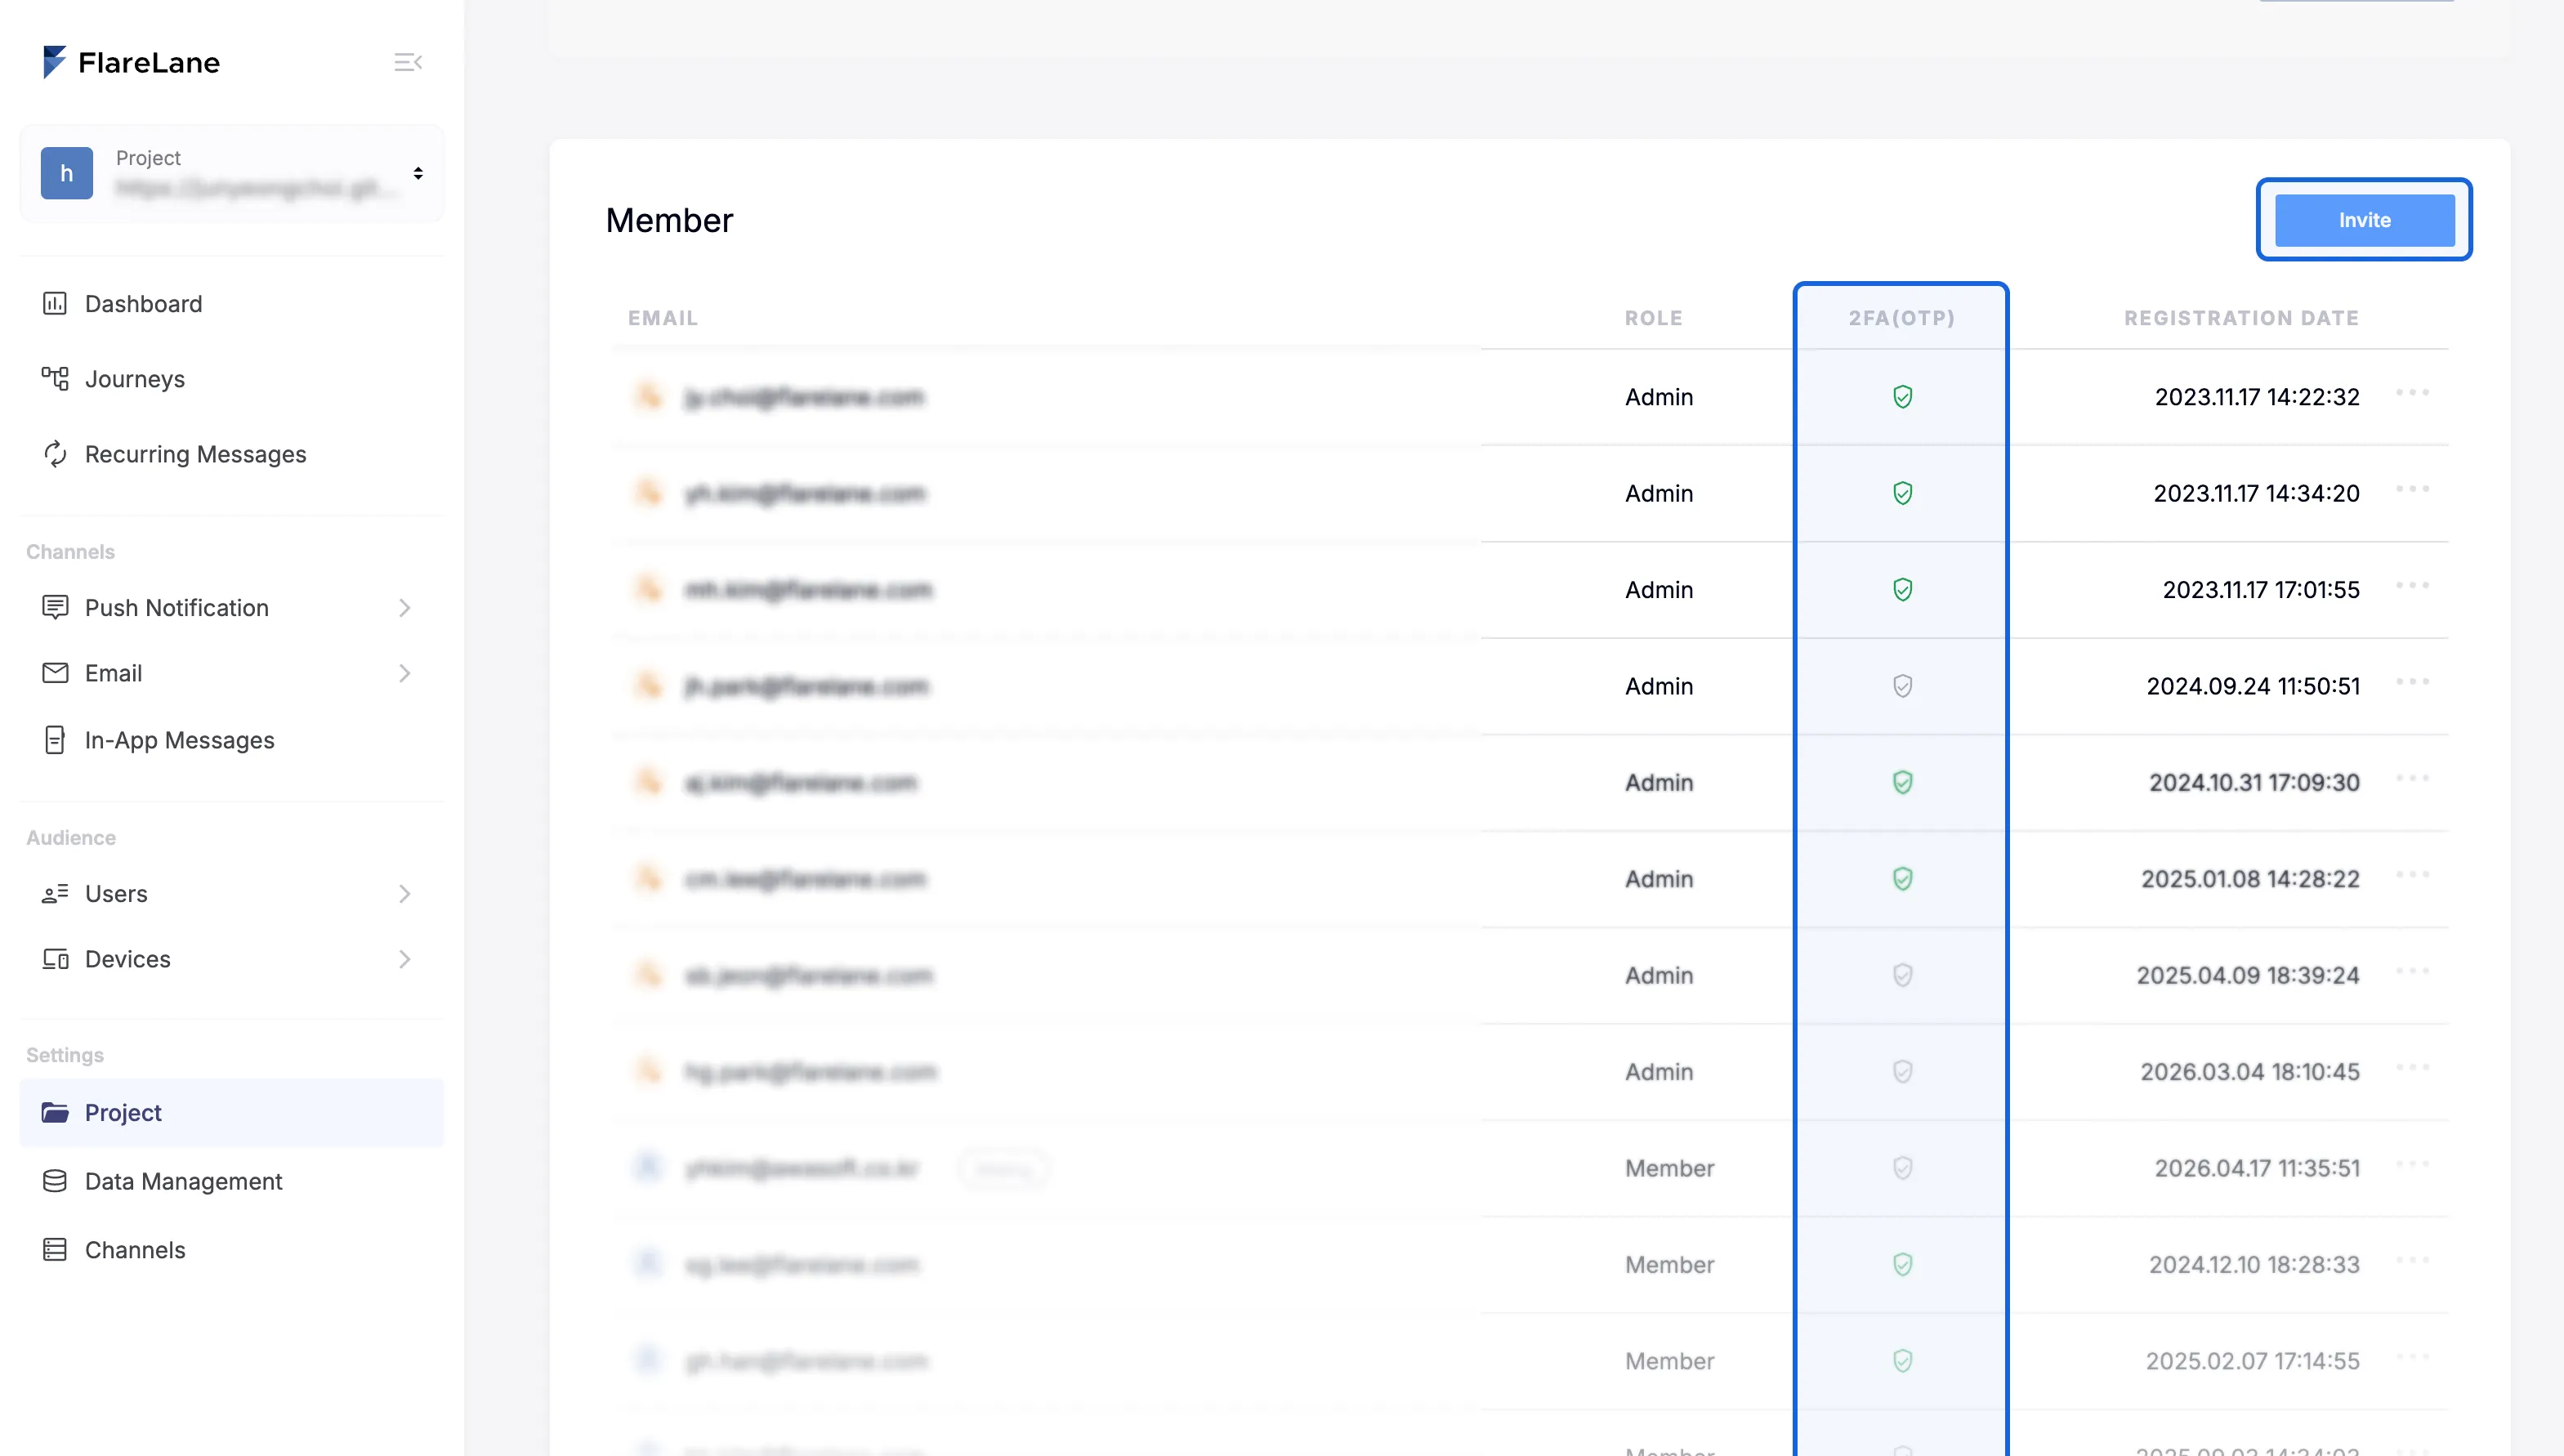Click grey 2FA shield in 2026.04.17 row

point(1902,1168)
